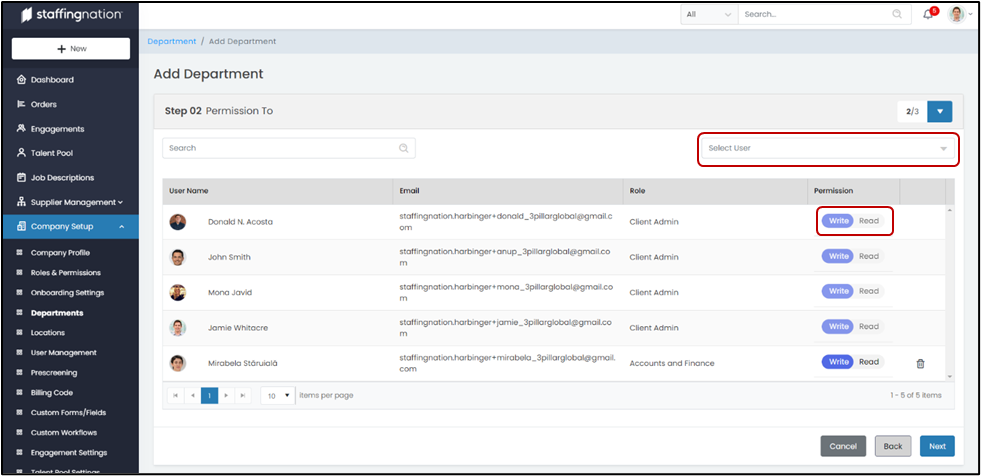Click the Department breadcrumb link

[x=172, y=41]
